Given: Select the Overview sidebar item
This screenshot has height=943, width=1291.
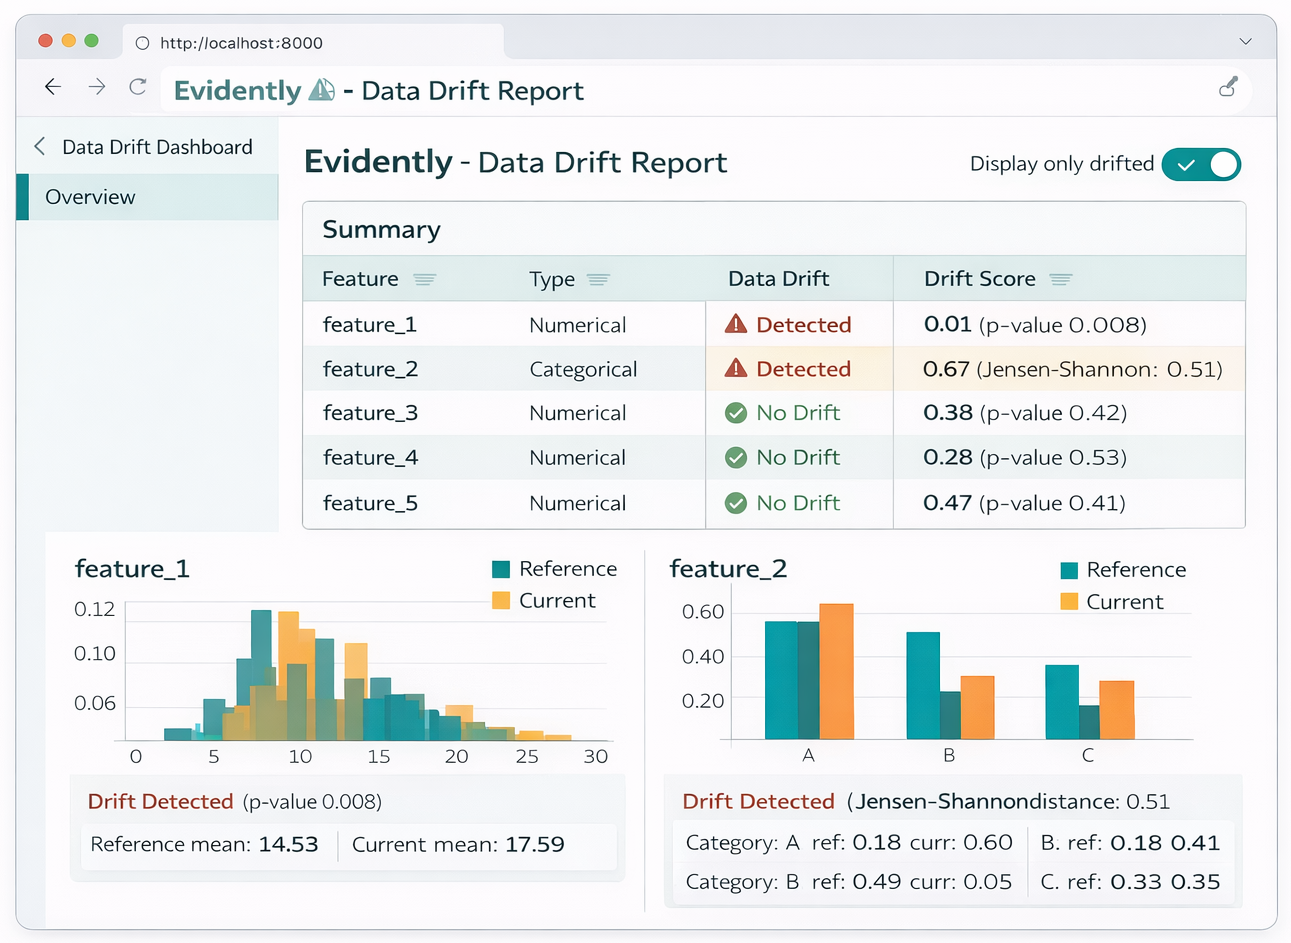Looking at the screenshot, I should pyautogui.click(x=90, y=197).
